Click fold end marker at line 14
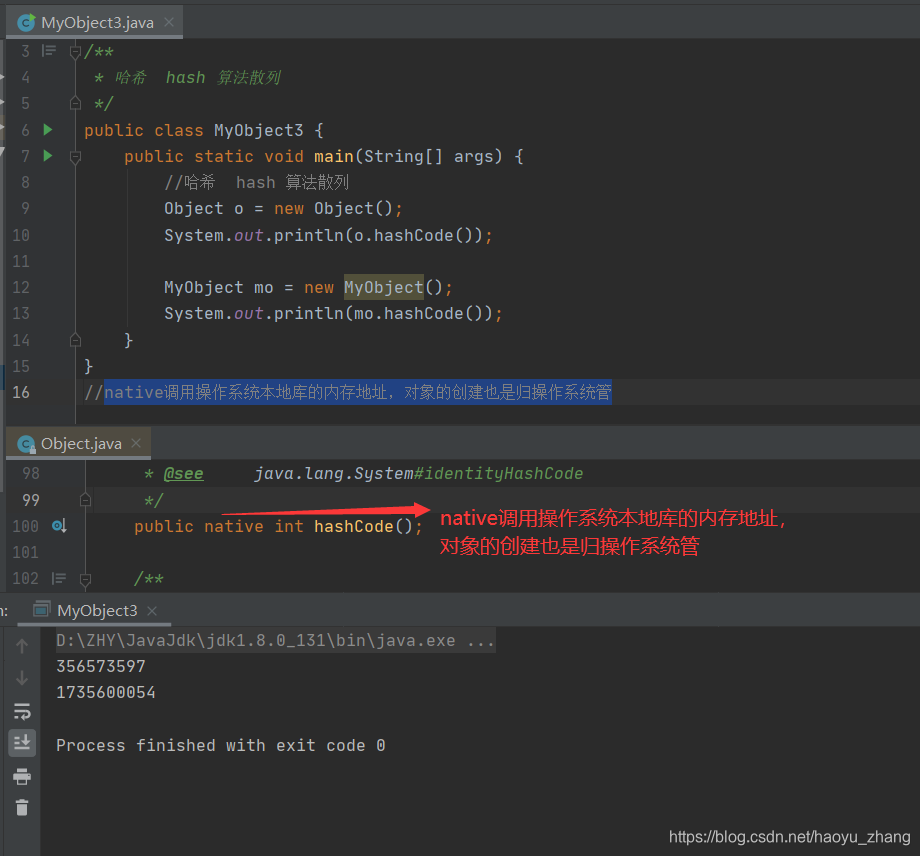This screenshot has width=920, height=856. point(75,340)
